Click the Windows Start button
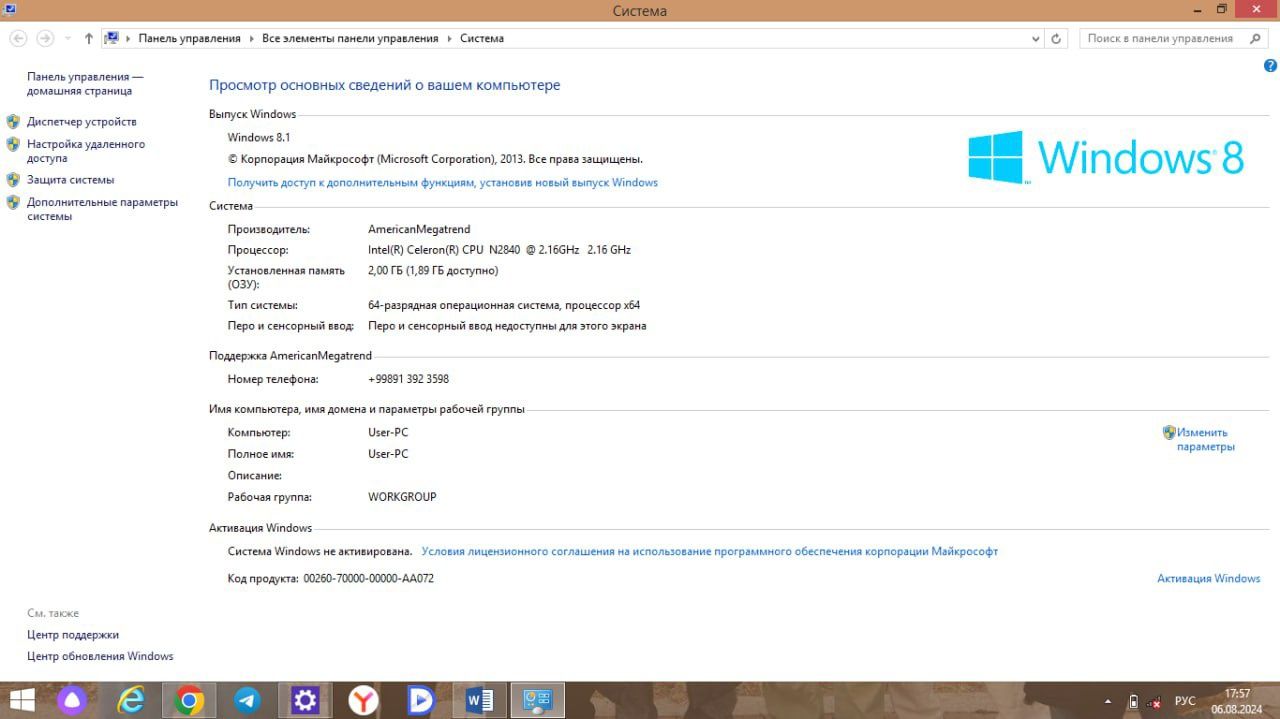This screenshot has height=719, width=1280. [x=22, y=700]
